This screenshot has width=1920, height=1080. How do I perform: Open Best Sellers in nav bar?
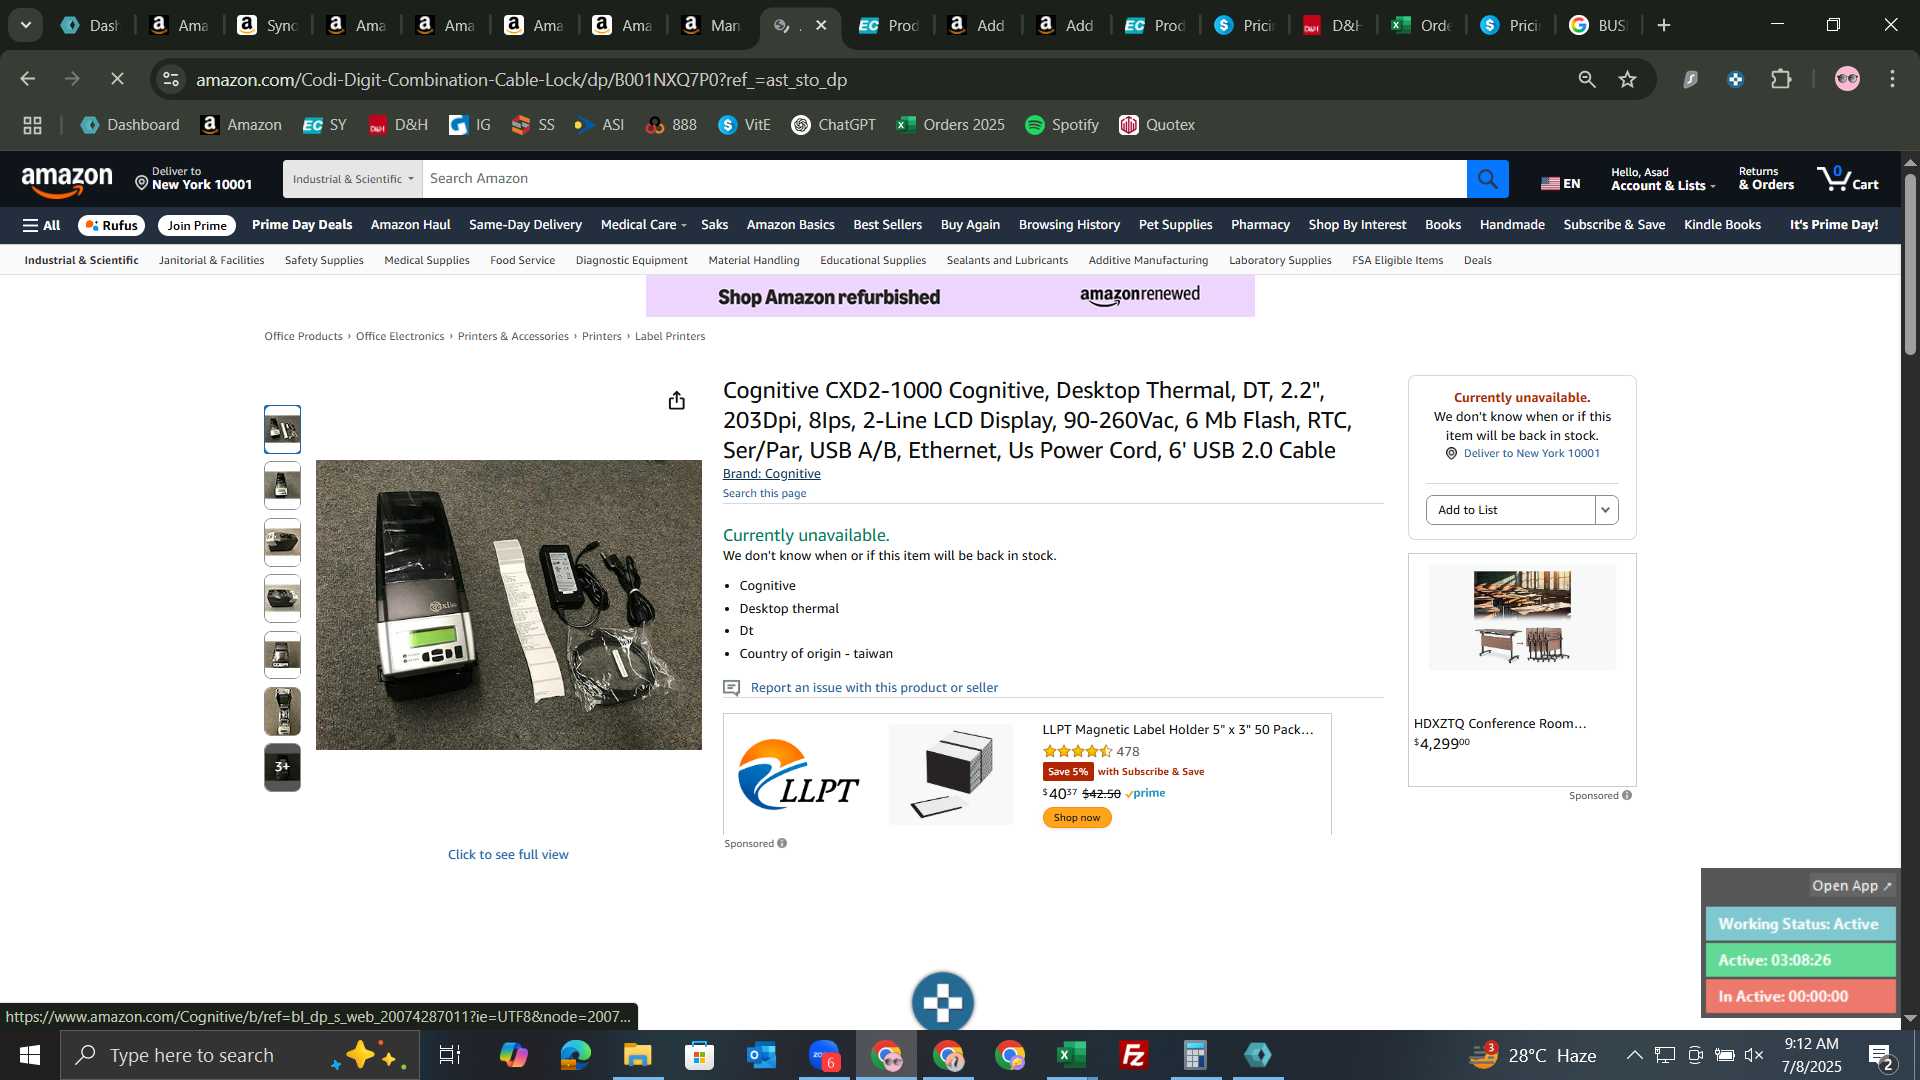(887, 225)
